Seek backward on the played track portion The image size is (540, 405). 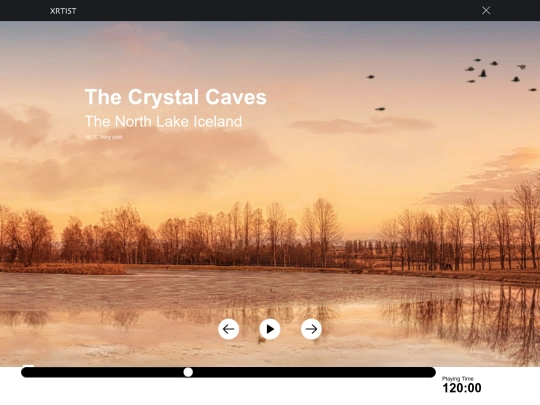click(x=102, y=372)
